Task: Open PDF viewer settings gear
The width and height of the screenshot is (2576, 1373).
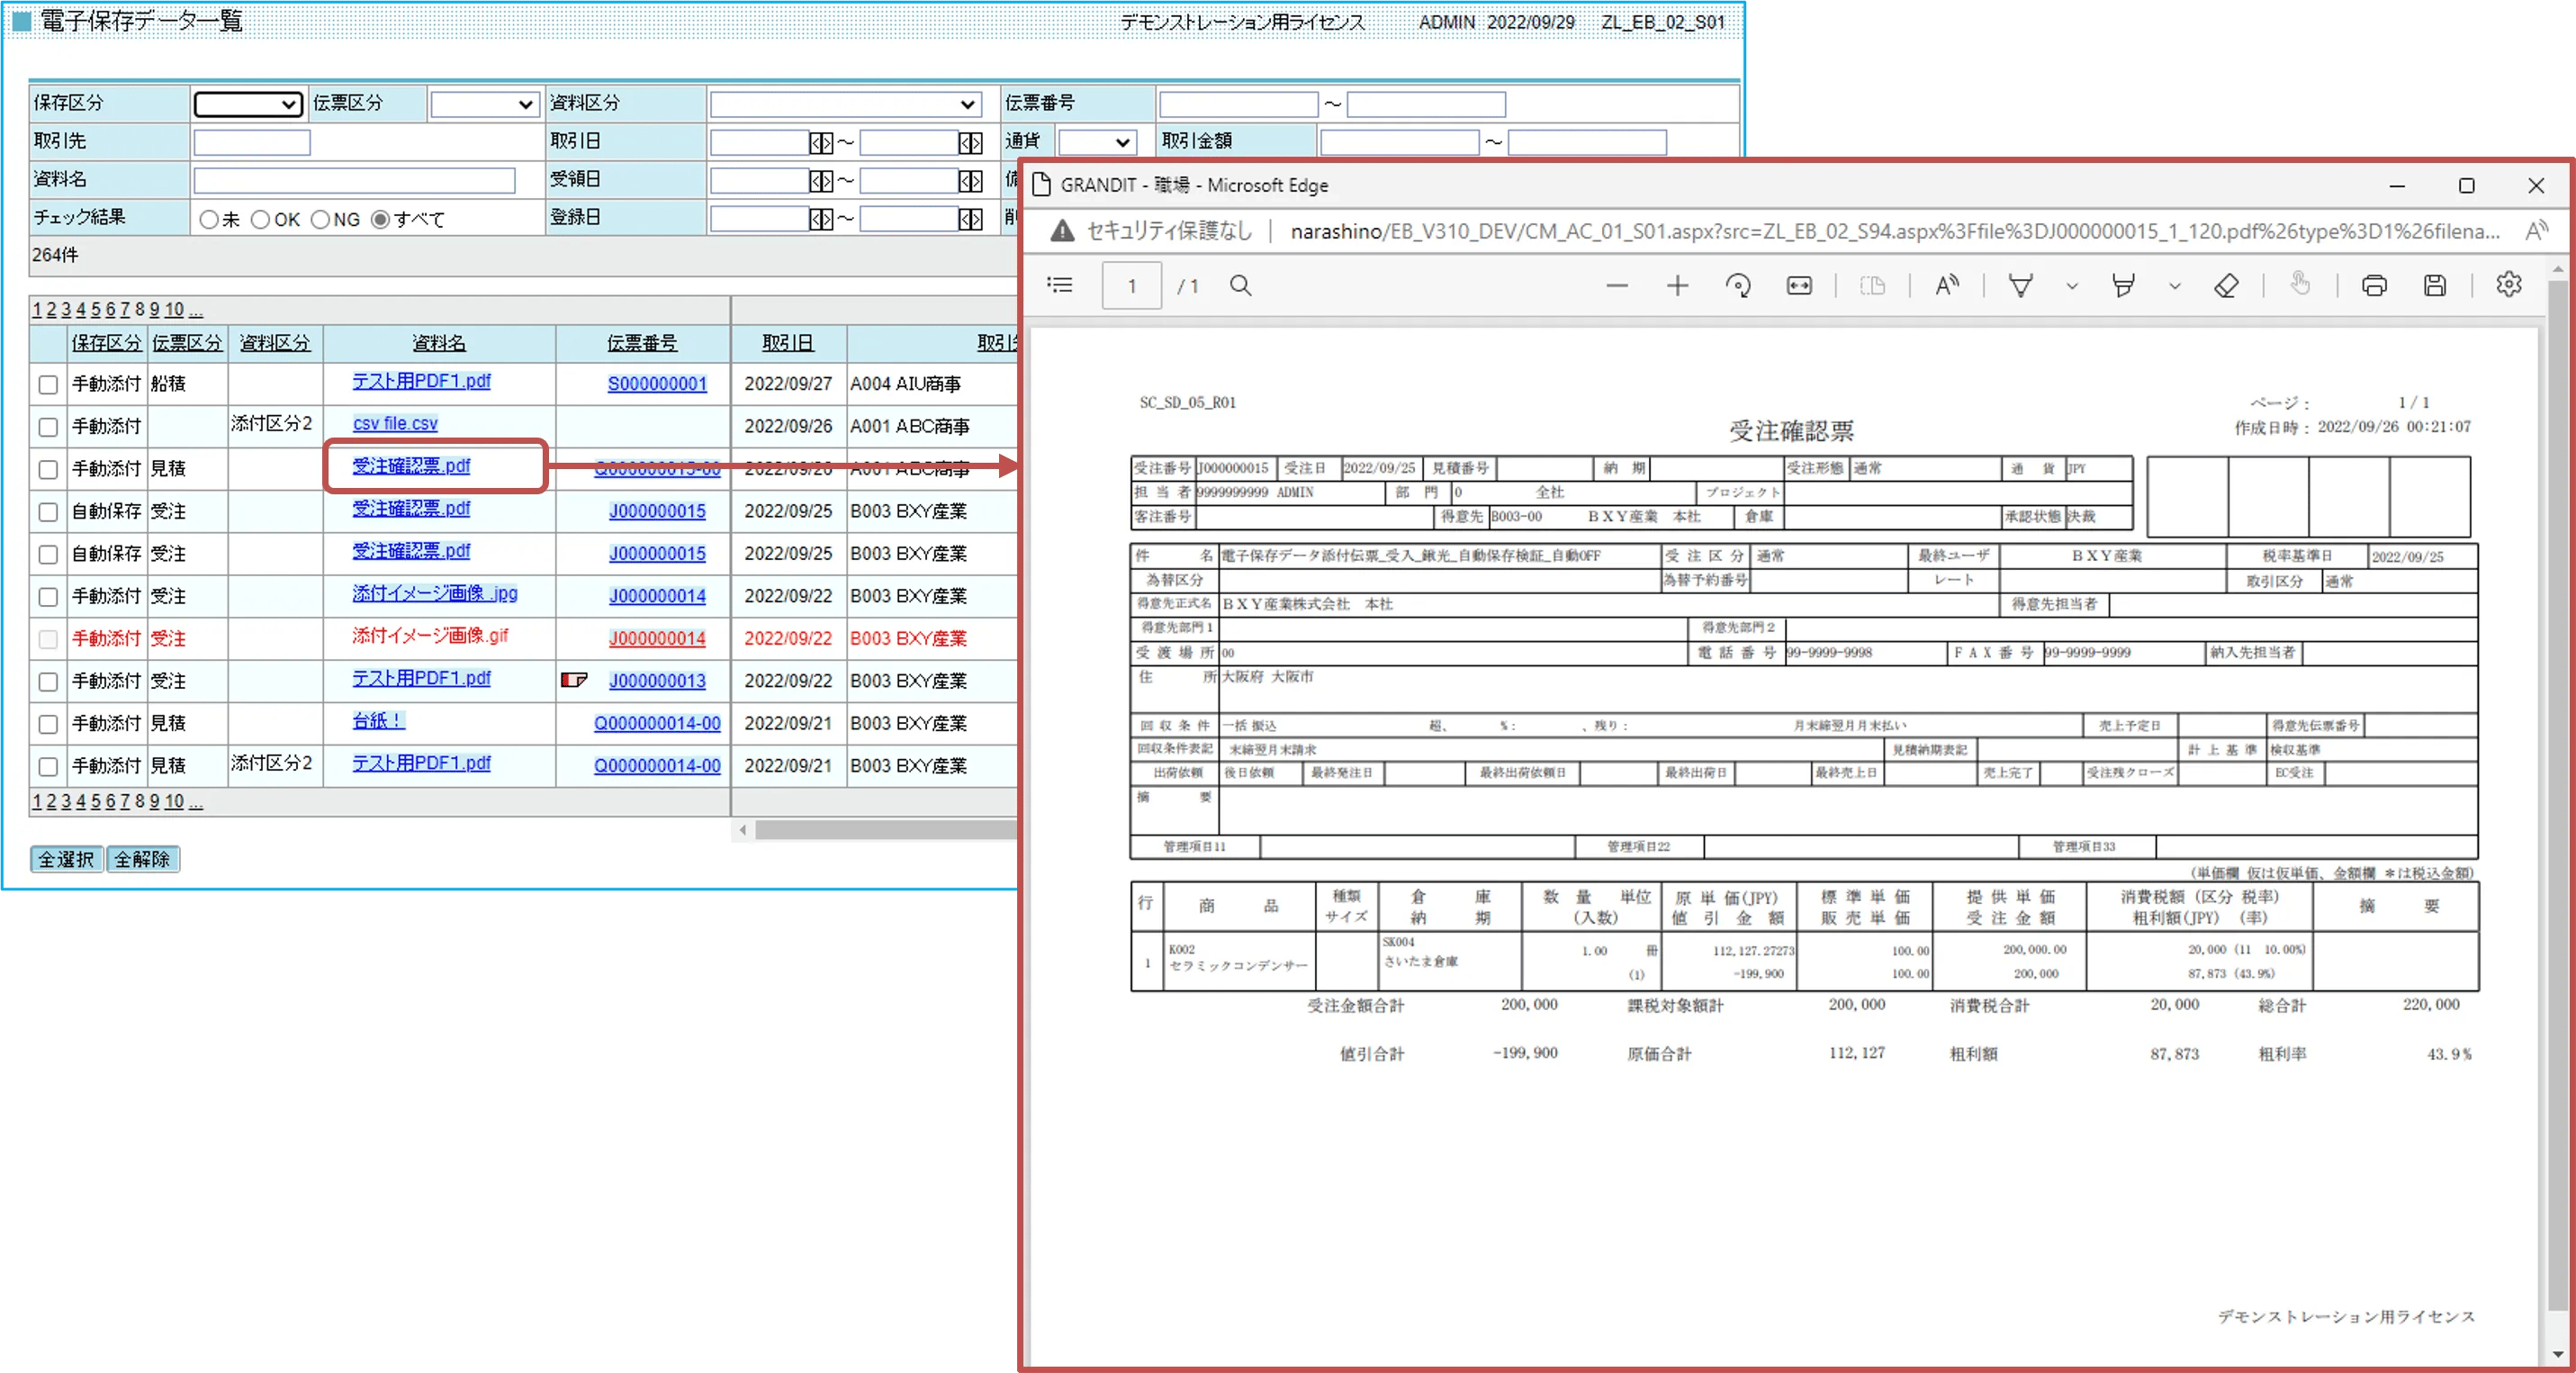Action: click(x=2508, y=285)
